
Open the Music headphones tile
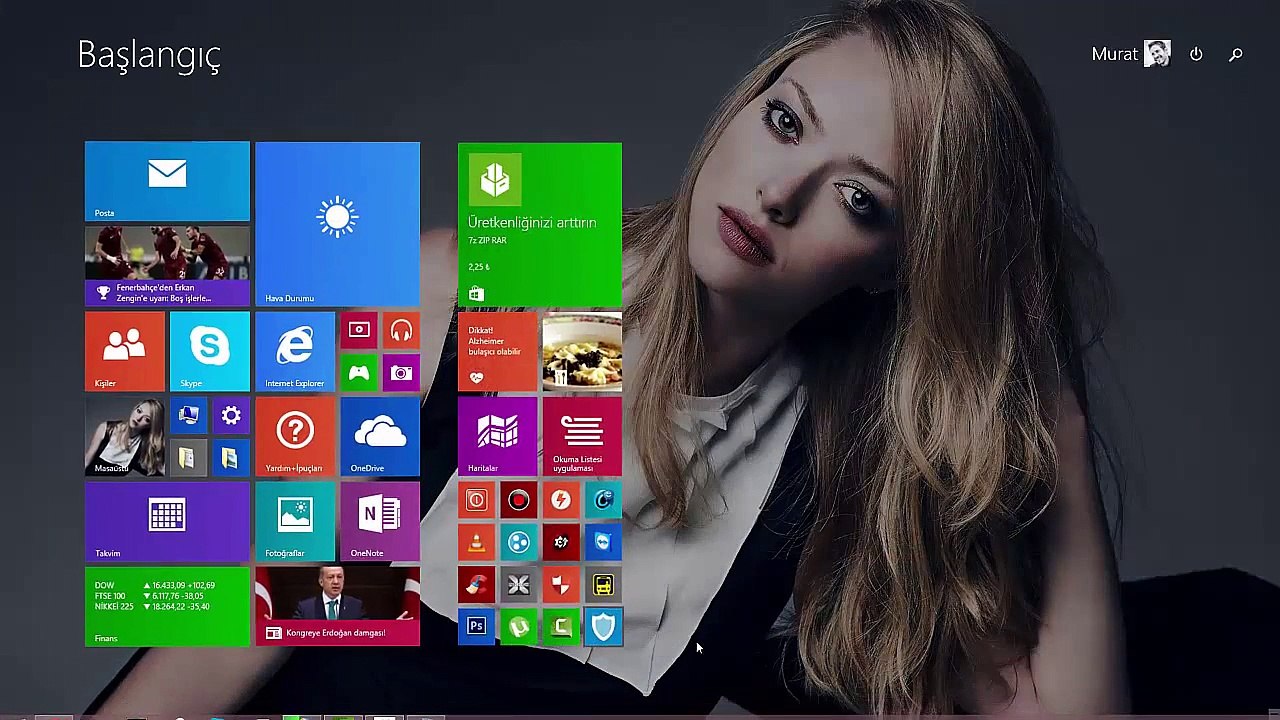coord(401,330)
